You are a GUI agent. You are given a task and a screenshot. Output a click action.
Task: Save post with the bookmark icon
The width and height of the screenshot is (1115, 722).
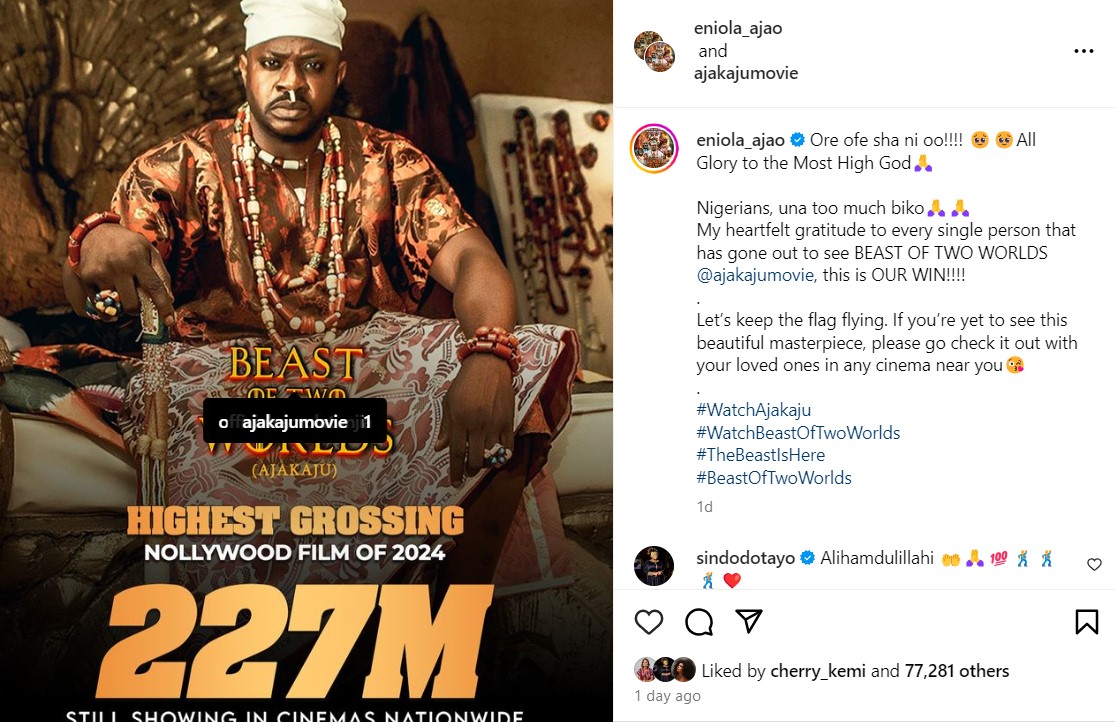point(1086,622)
